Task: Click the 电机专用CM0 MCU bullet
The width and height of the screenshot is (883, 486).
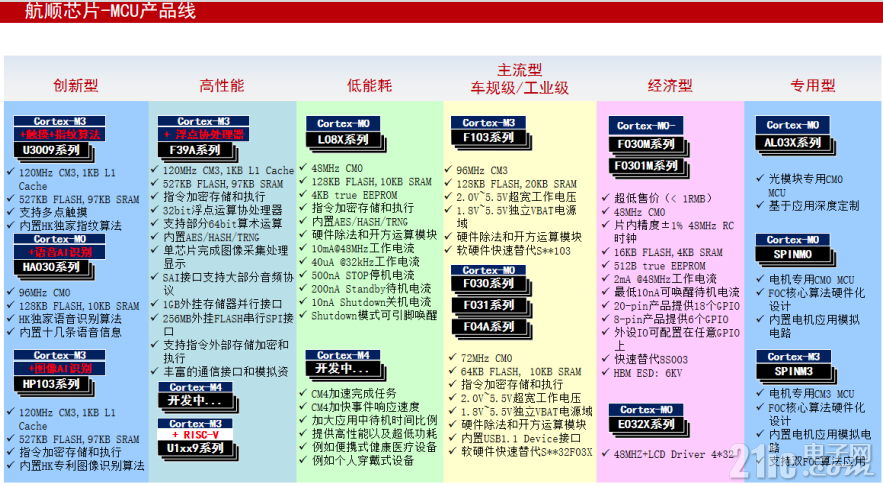Action: [811, 280]
